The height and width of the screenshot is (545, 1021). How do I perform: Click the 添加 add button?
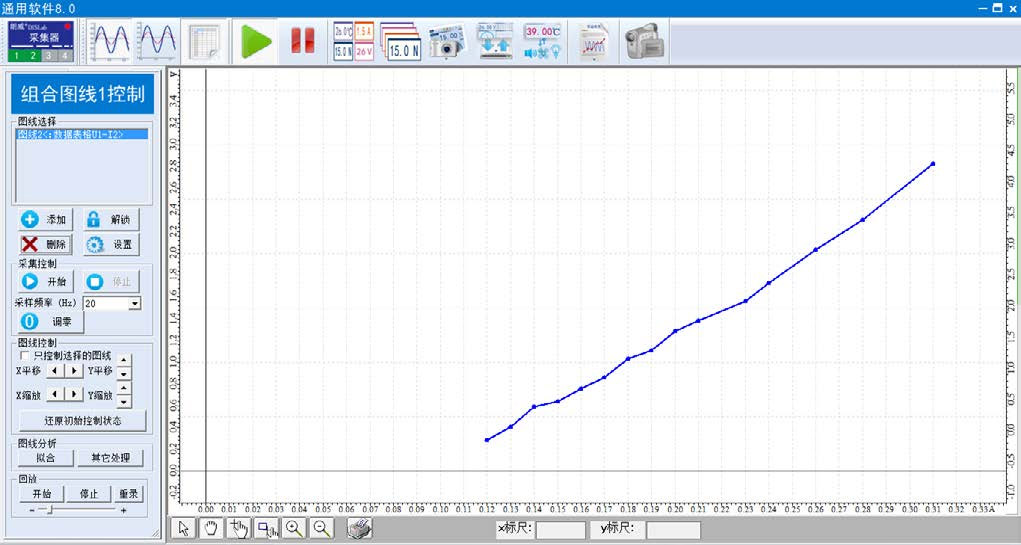click(x=45, y=220)
